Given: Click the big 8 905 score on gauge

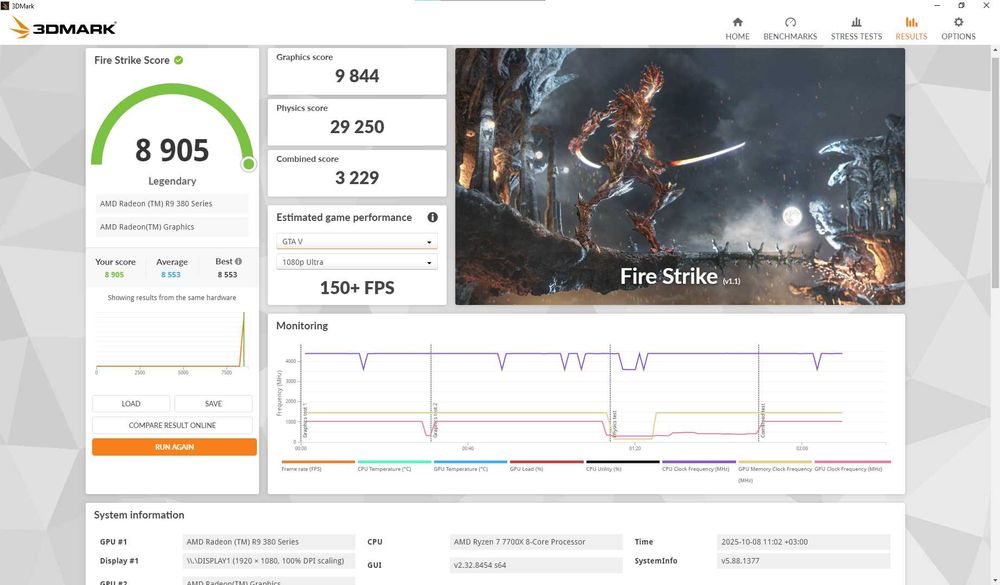Looking at the screenshot, I should point(172,151).
